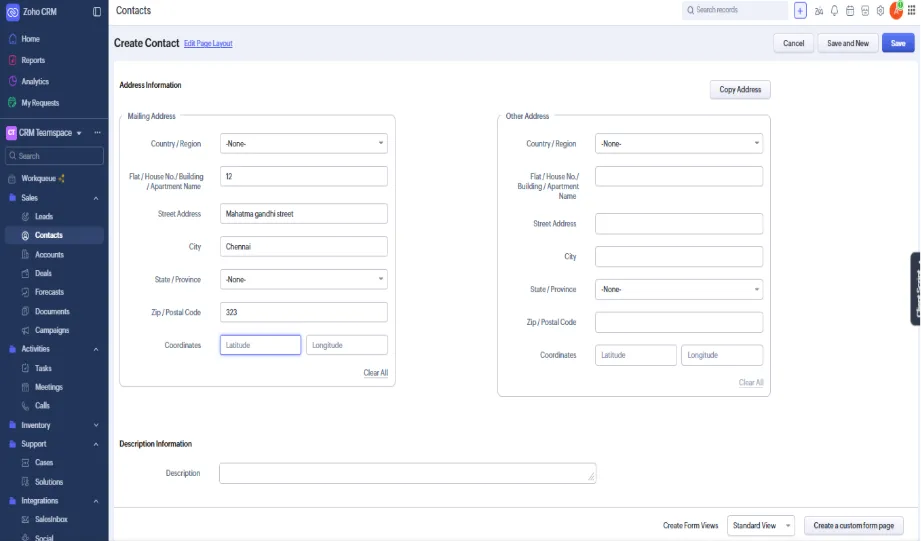Click the Mailing City field containing Chennai
Image resolution: width=921 pixels, height=541 pixels.
point(304,247)
